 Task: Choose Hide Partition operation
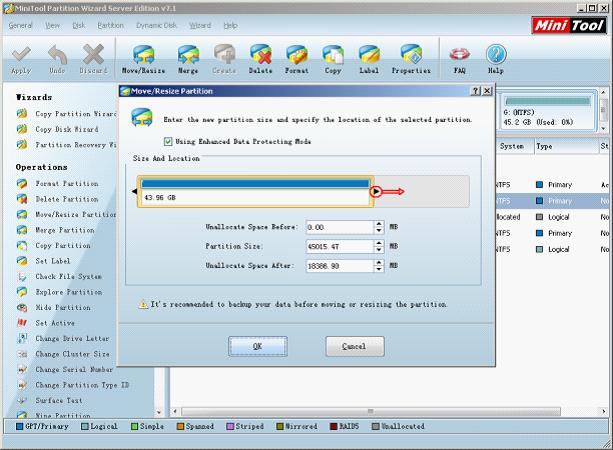[54, 308]
